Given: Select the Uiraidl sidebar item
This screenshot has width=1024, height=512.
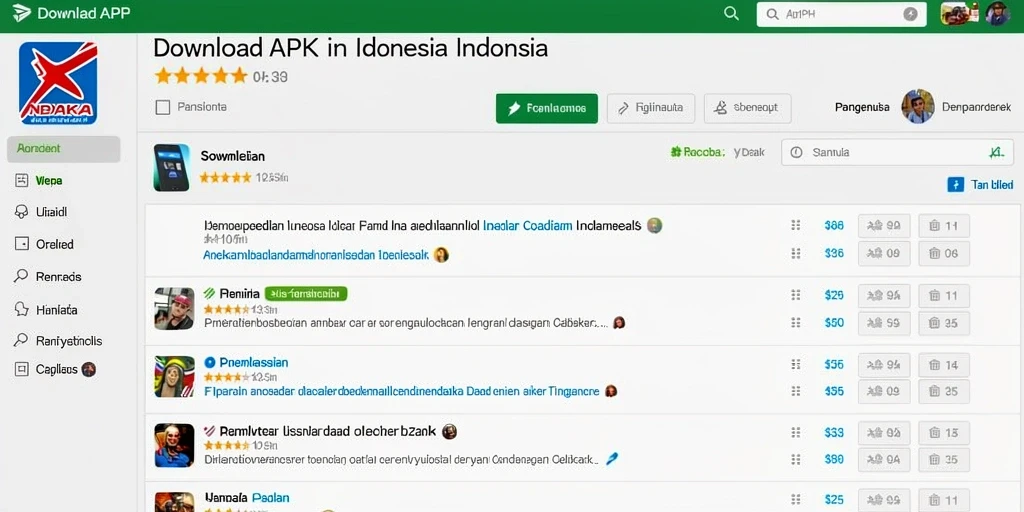Looking at the screenshot, I should pos(40,212).
